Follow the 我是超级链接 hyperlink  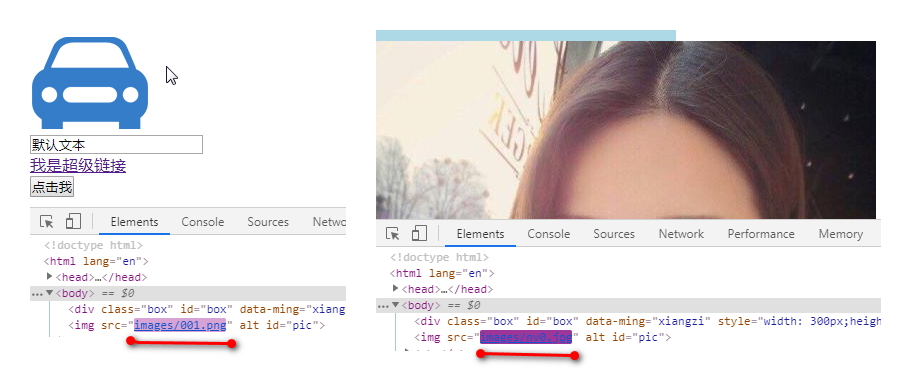coord(78,166)
